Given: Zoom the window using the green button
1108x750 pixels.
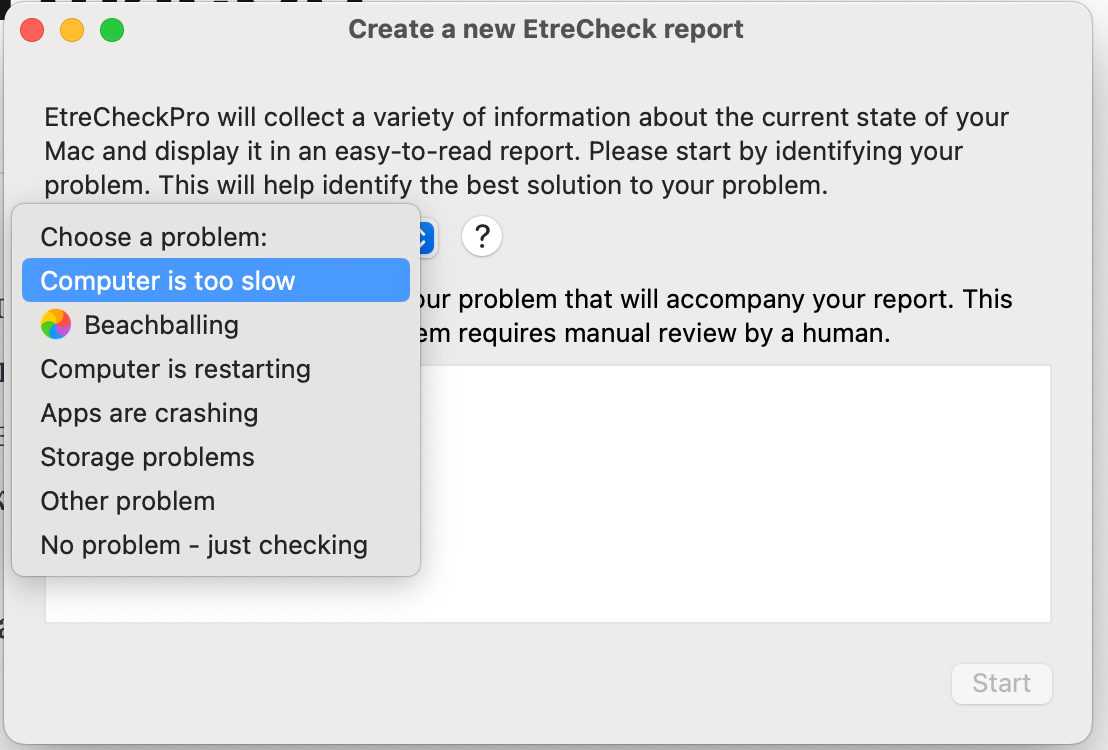Looking at the screenshot, I should (x=112, y=30).
